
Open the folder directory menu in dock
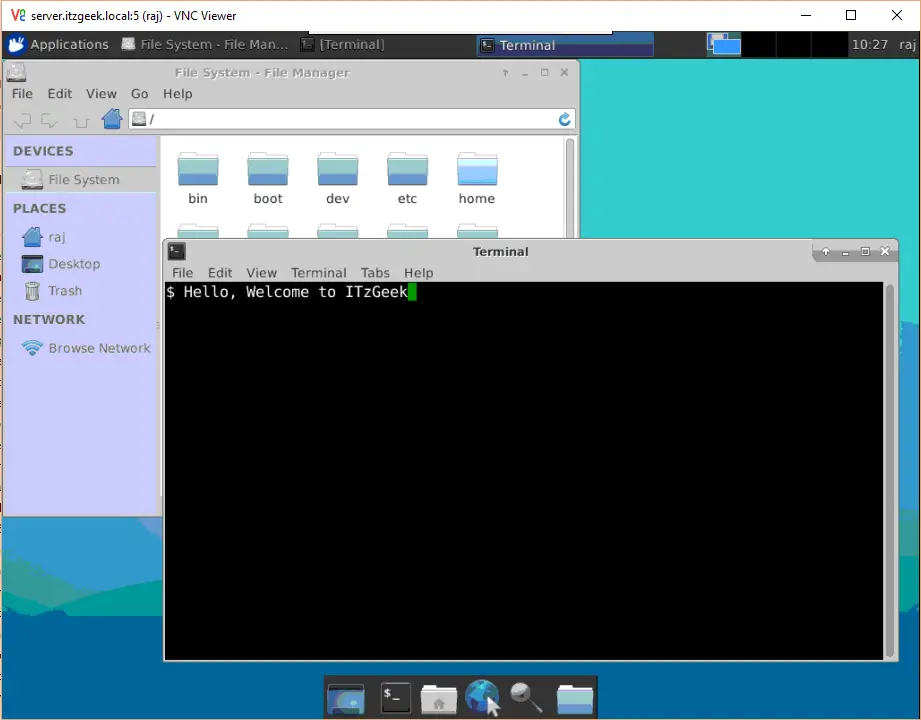[574, 699]
